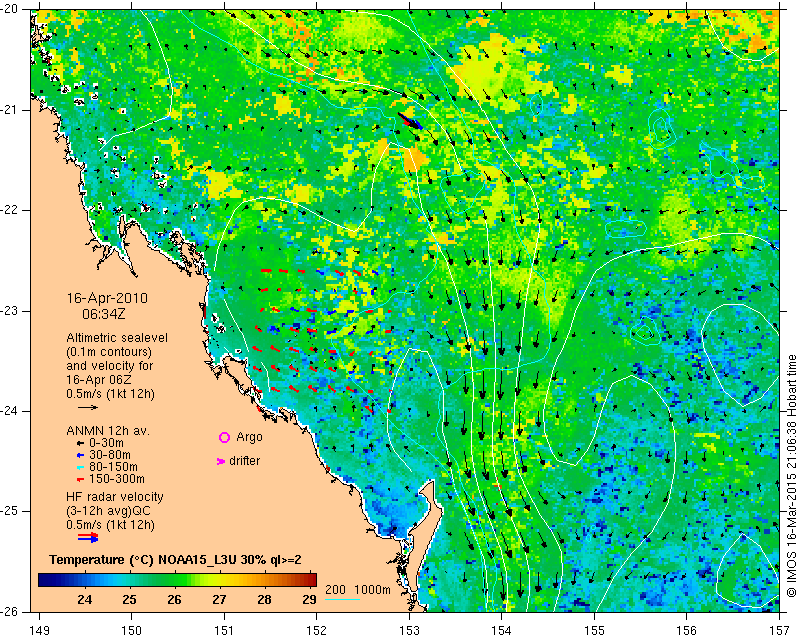Image resolution: width=800 pixels, height=640 pixels.
Task: Click the longitude axis label 156
Action: pyautogui.click(x=687, y=631)
